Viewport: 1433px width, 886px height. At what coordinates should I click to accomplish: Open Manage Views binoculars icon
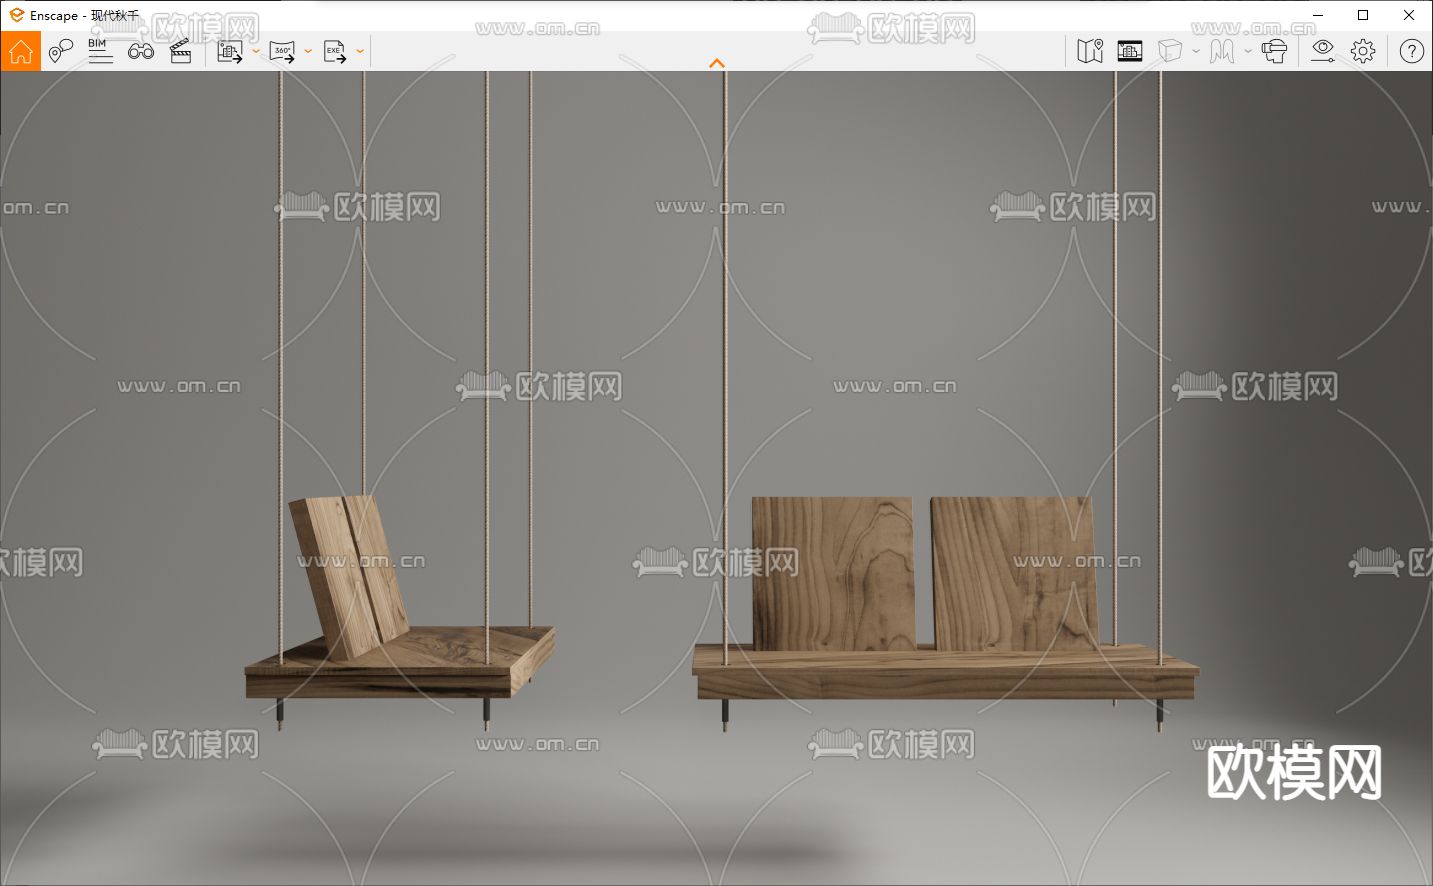[140, 51]
